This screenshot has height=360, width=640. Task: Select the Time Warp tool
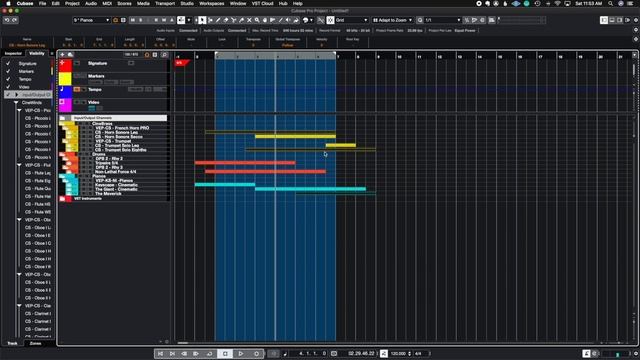pyautogui.click(x=272, y=20)
